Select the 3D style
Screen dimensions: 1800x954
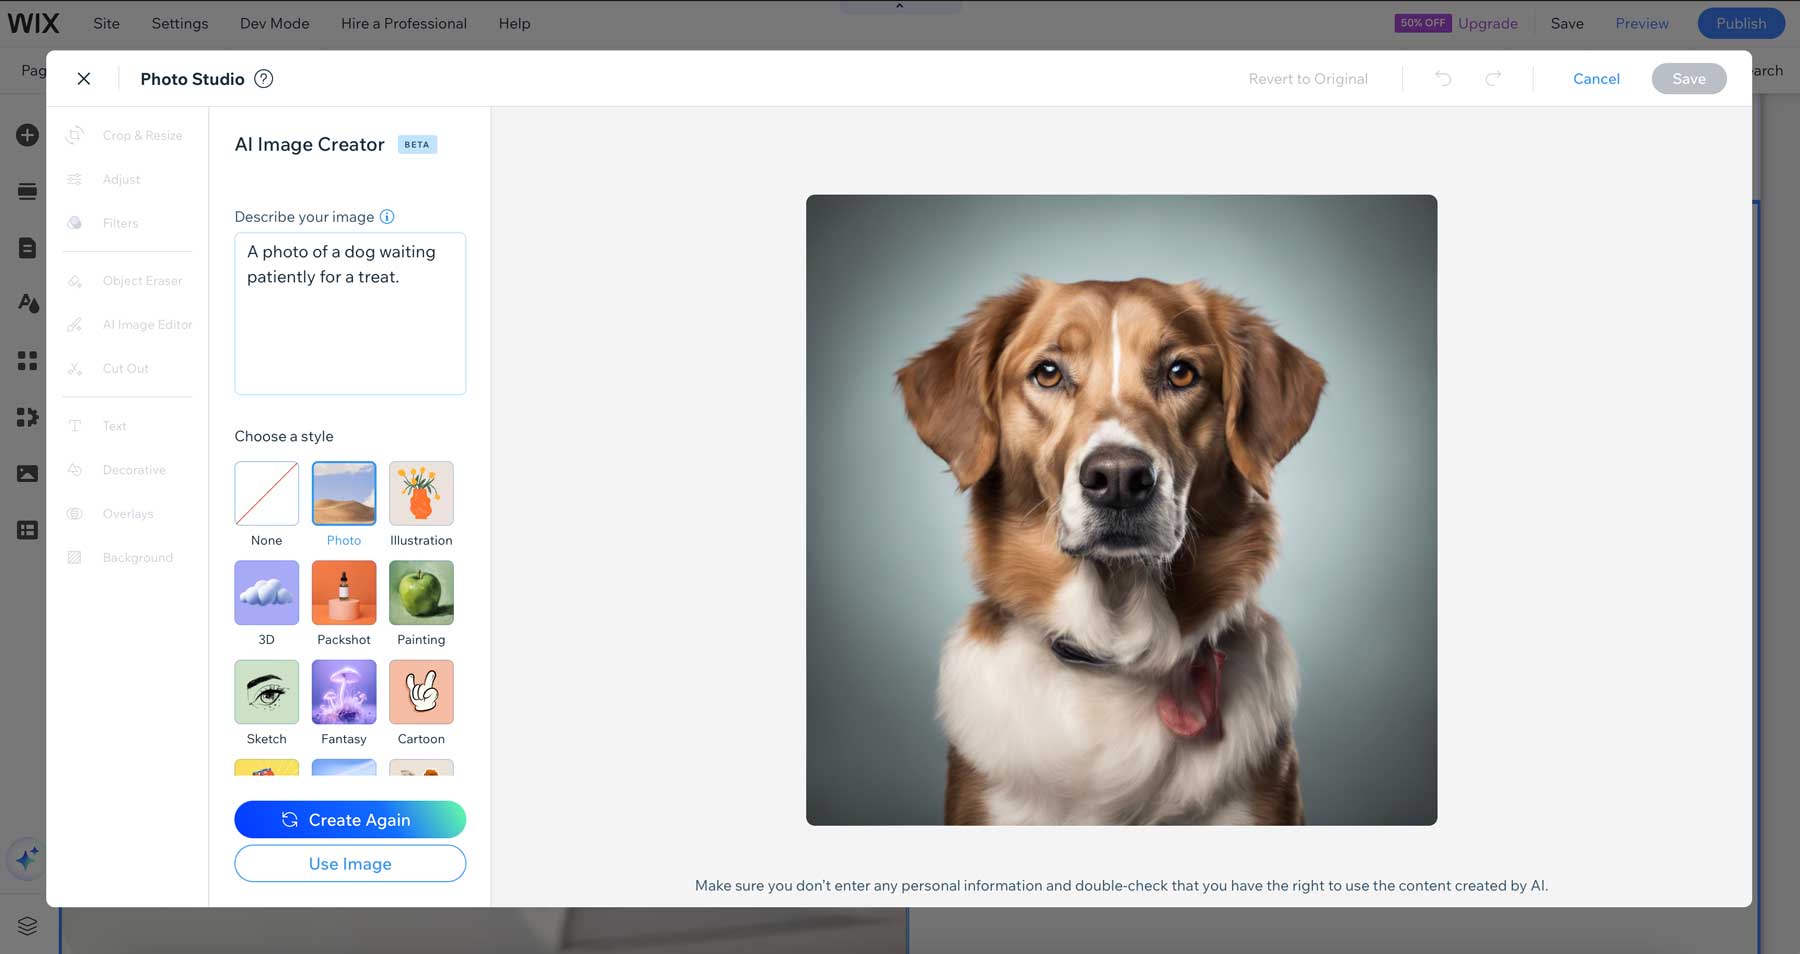[x=266, y=593]
